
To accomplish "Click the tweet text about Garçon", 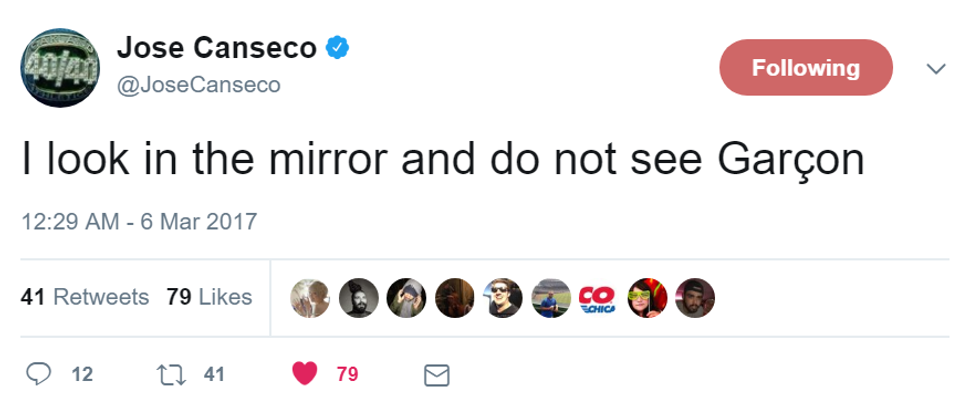I will point(442,158).
